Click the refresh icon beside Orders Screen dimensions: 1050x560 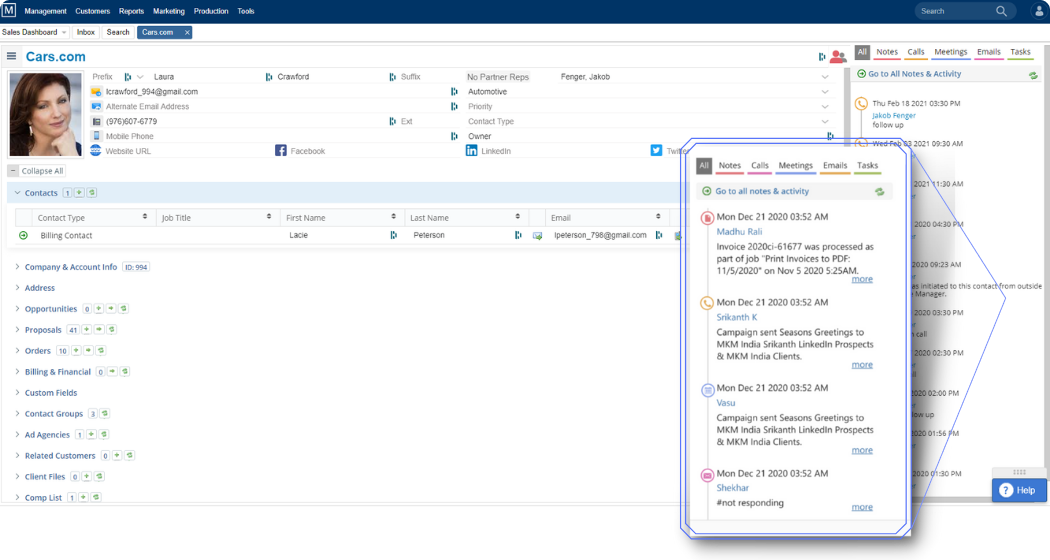(x=100, y=350)
